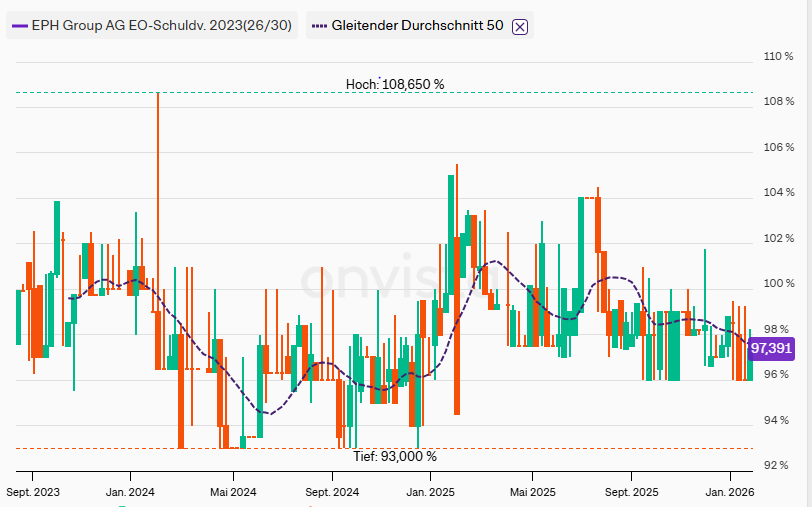The width and height of the screenshot is (812, 507).
Task: Click the Sept. 2025 axis label
Action: (x=632, y=492)
